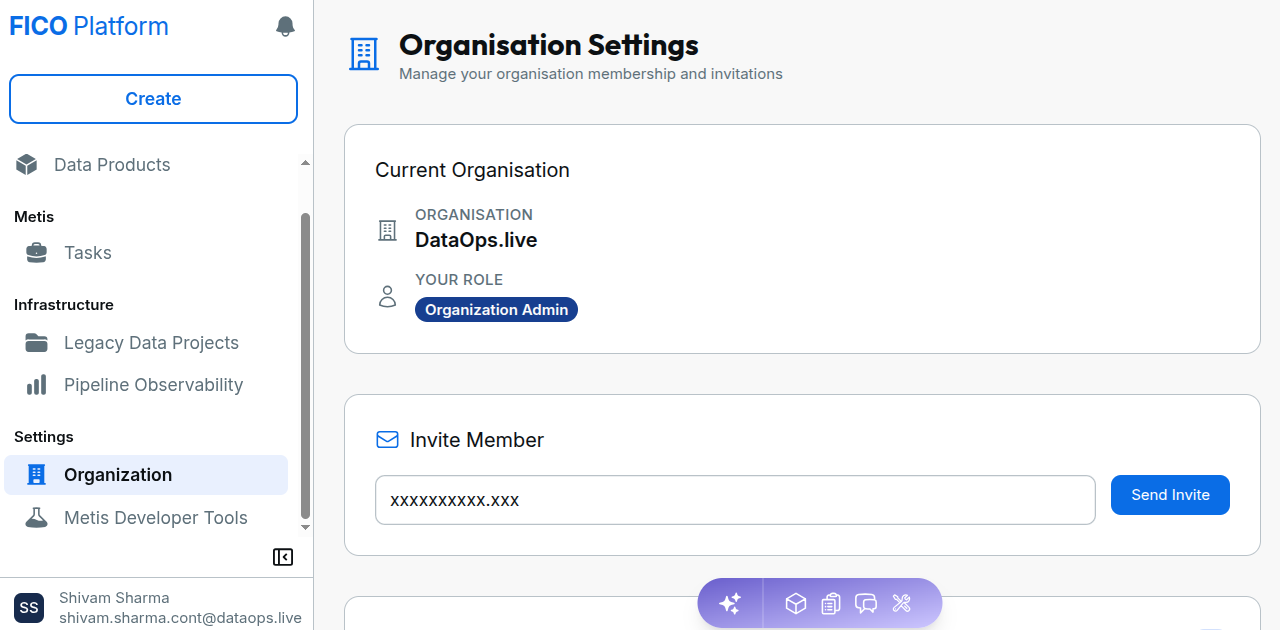Click the DataOps.live organisation name

(x=476, y=240)
